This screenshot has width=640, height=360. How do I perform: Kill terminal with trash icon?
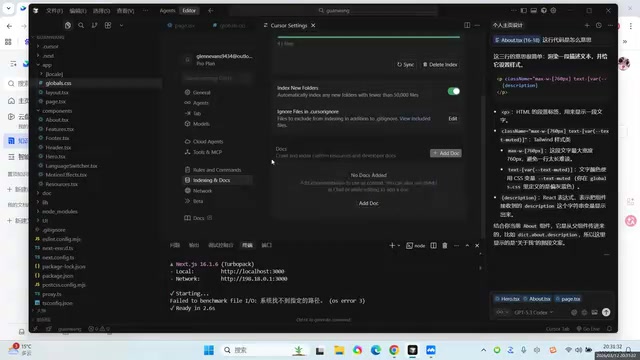pos(445,245)
